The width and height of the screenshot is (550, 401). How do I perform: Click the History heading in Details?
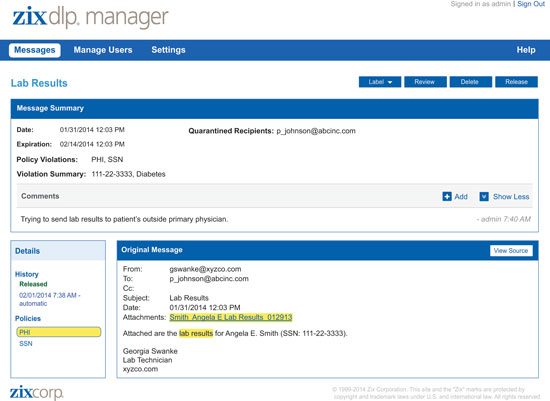pos(27,274)
